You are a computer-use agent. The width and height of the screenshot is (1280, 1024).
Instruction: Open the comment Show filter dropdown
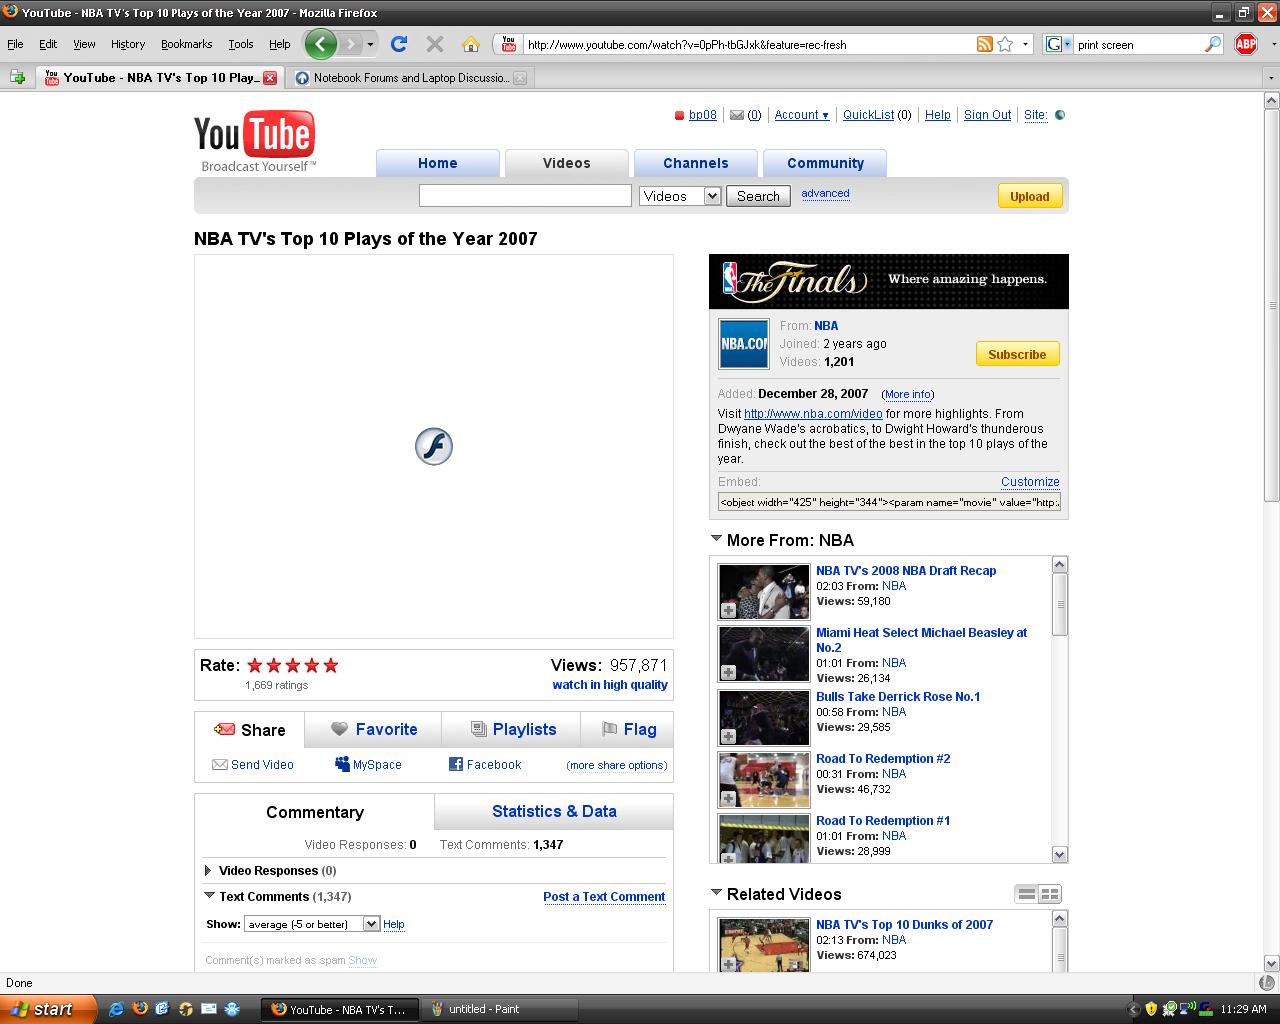click(312, 924)
